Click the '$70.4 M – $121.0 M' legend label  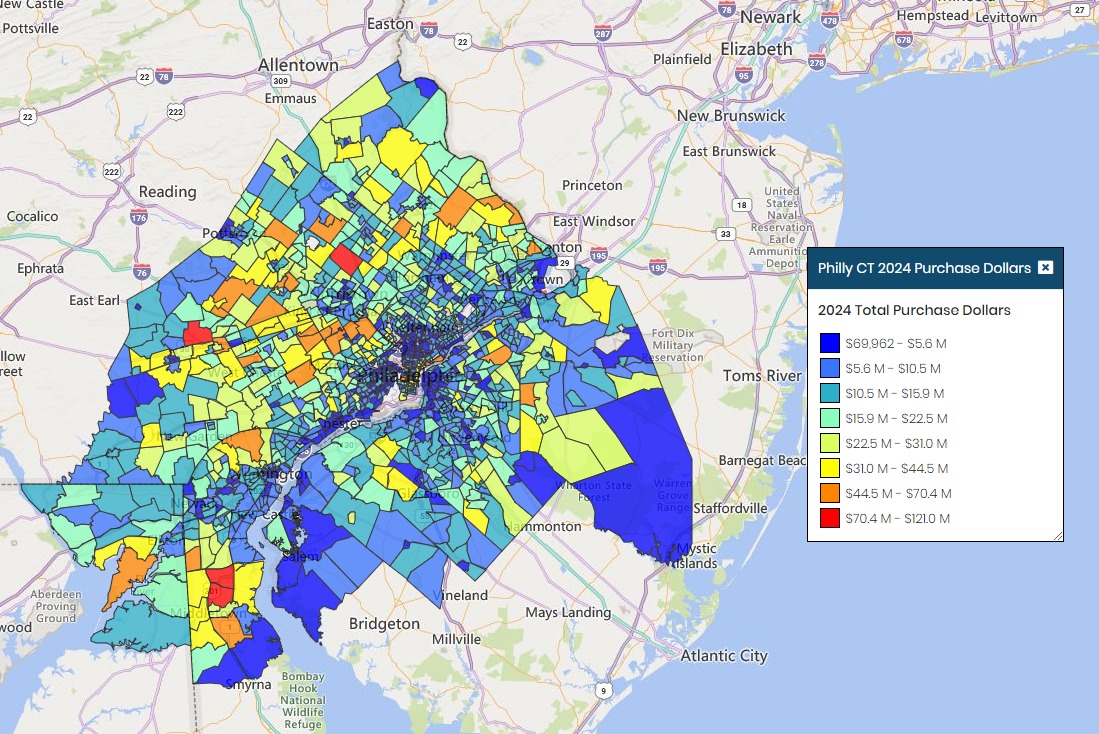898,519
